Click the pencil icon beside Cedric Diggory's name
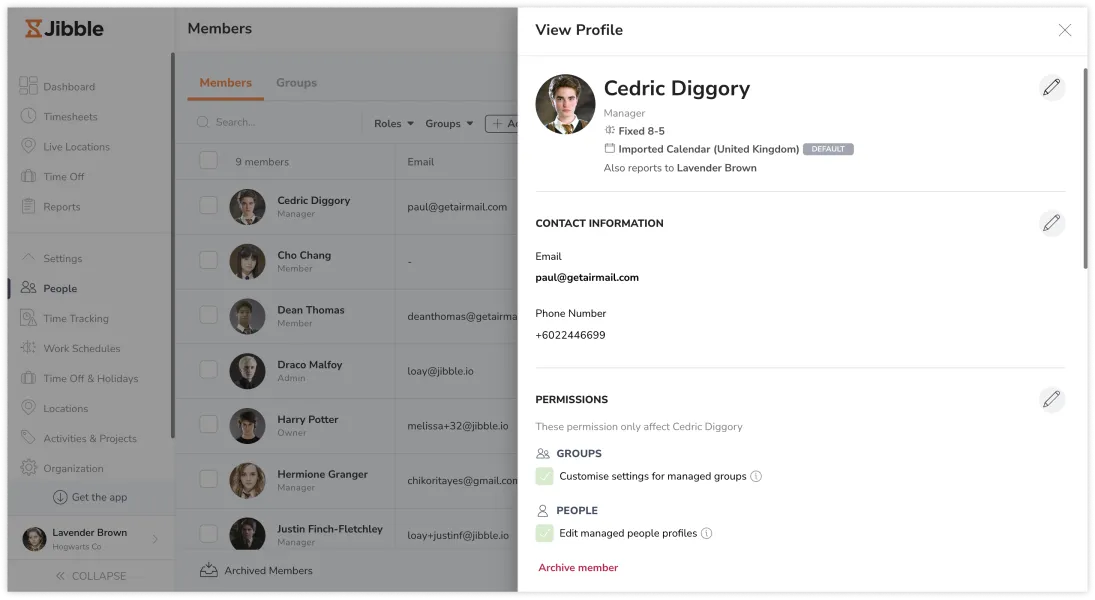The width and height of the screenshot is (1095, 600). click(1051, 88)
